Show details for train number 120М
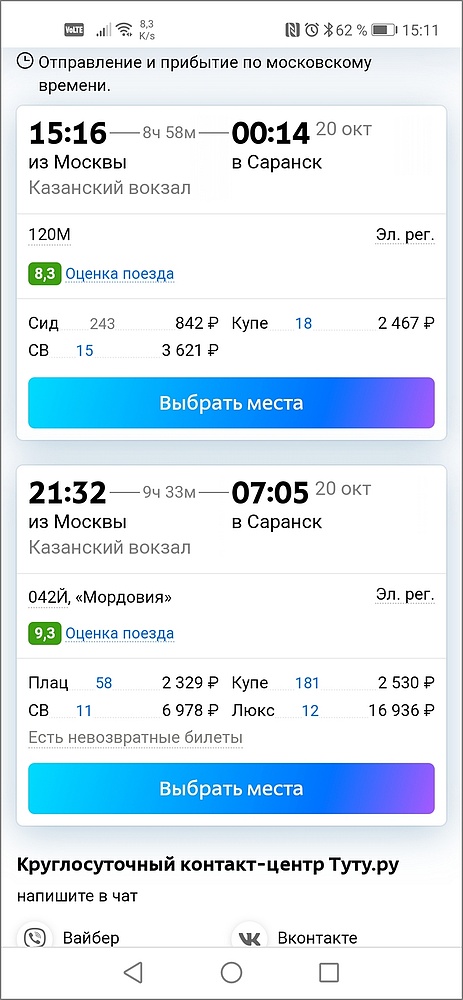This screenshot has height=1000, width=463. pos(49,236)
